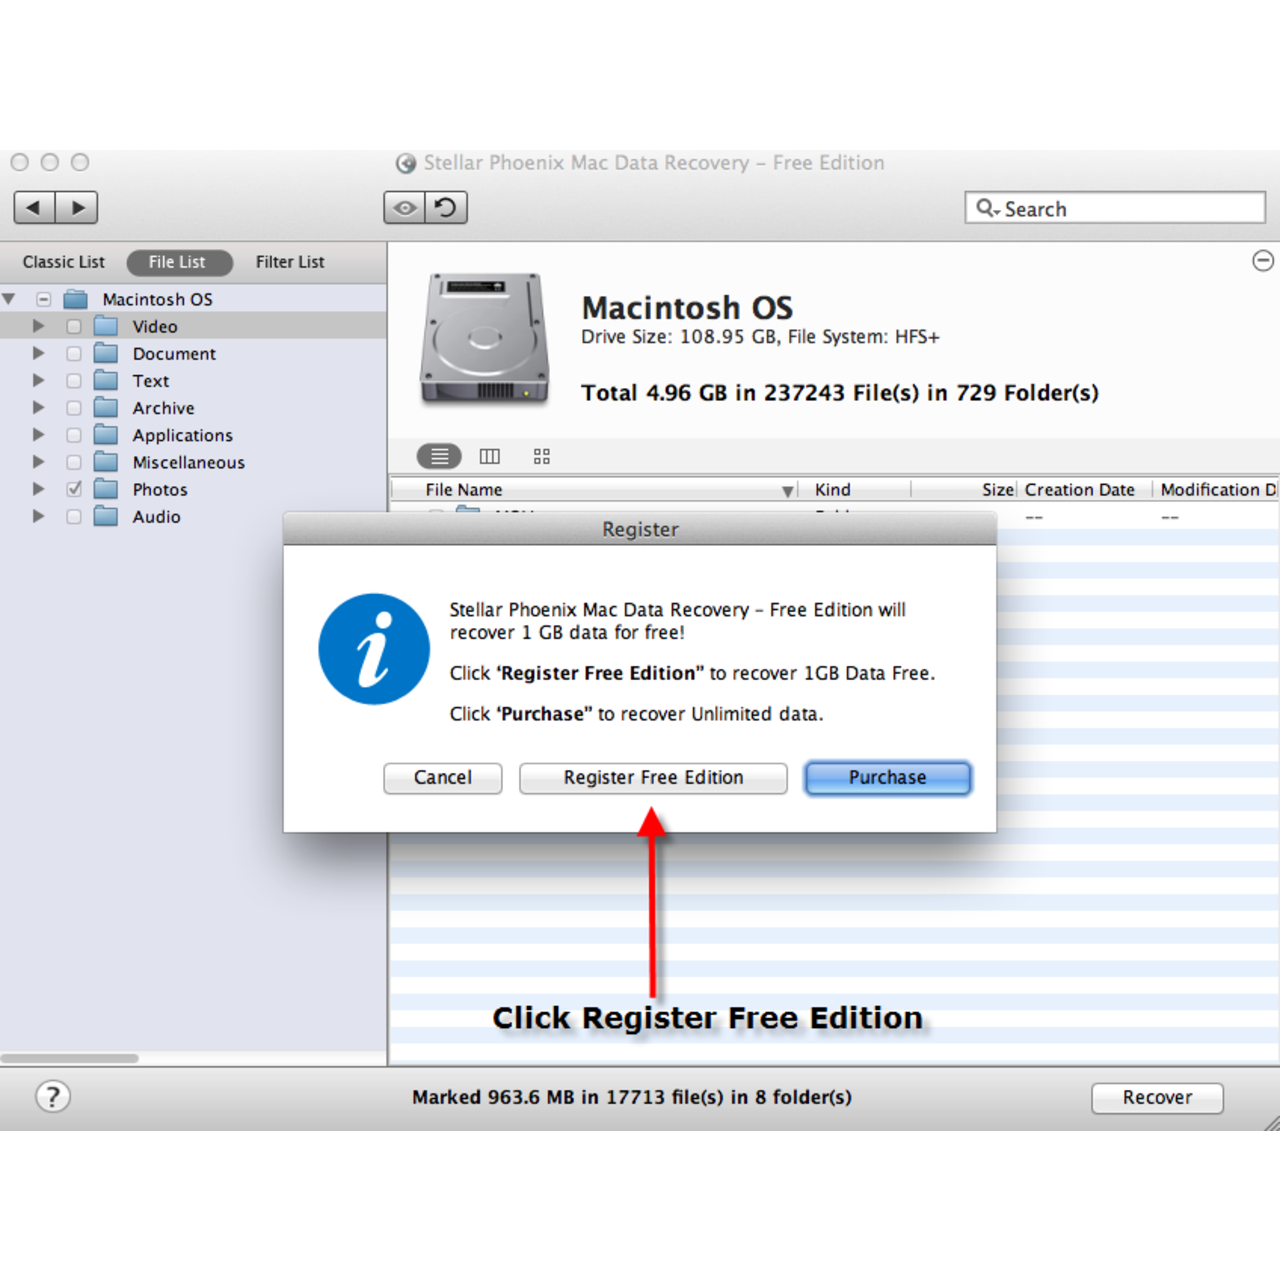Click the Text folder icon

pyautogui.click(x=106, y=380)
